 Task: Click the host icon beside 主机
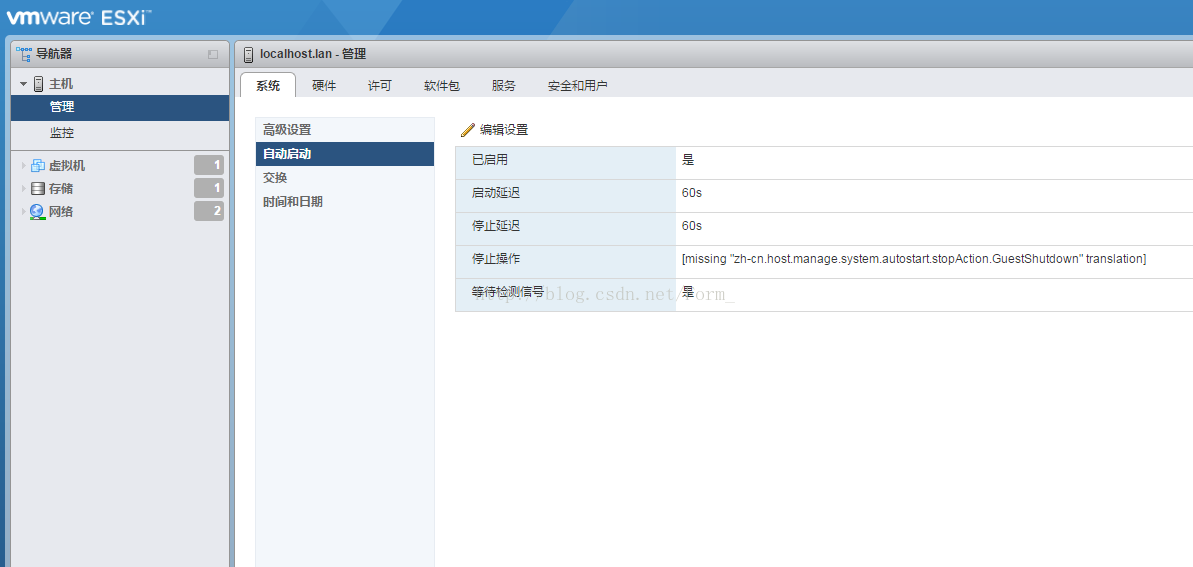point(39,84)
